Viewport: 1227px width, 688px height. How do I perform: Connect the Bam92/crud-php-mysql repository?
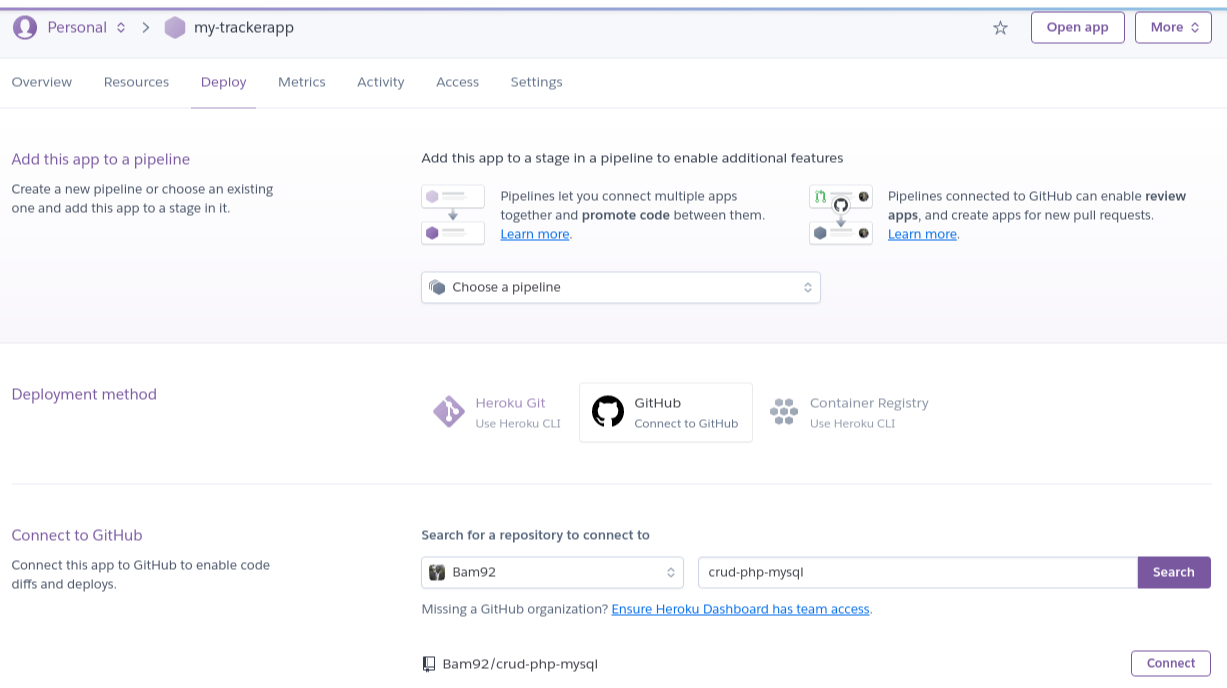click(x=1171, y=663)
